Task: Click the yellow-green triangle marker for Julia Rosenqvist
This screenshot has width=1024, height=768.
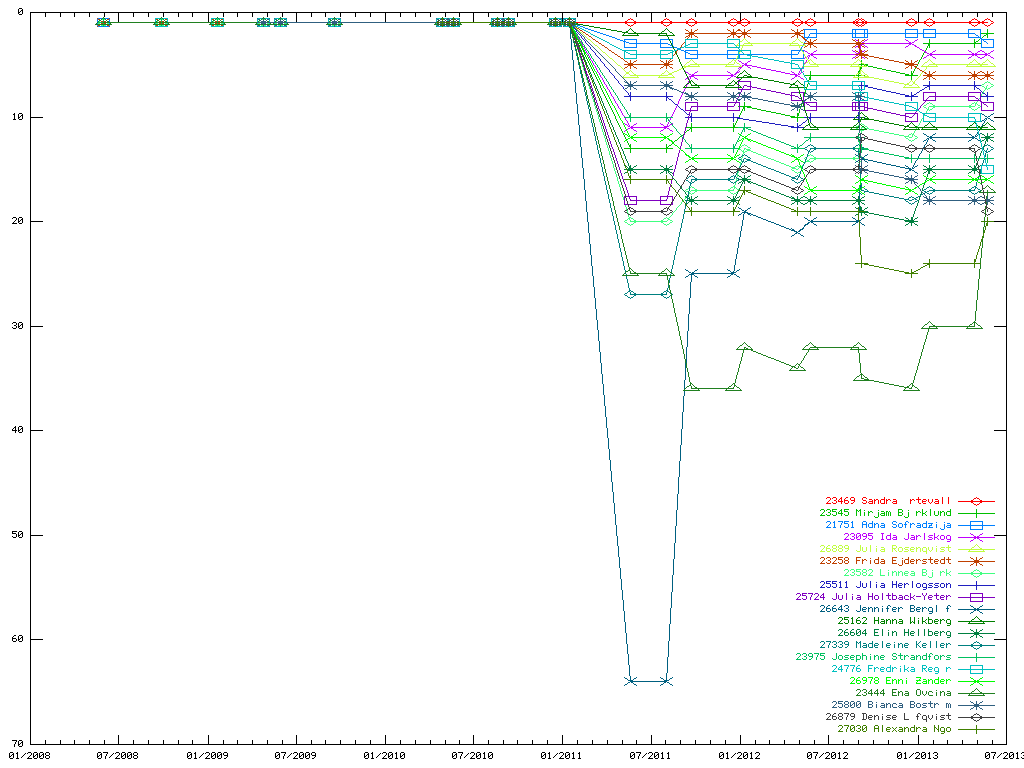Action: (976, 549)
